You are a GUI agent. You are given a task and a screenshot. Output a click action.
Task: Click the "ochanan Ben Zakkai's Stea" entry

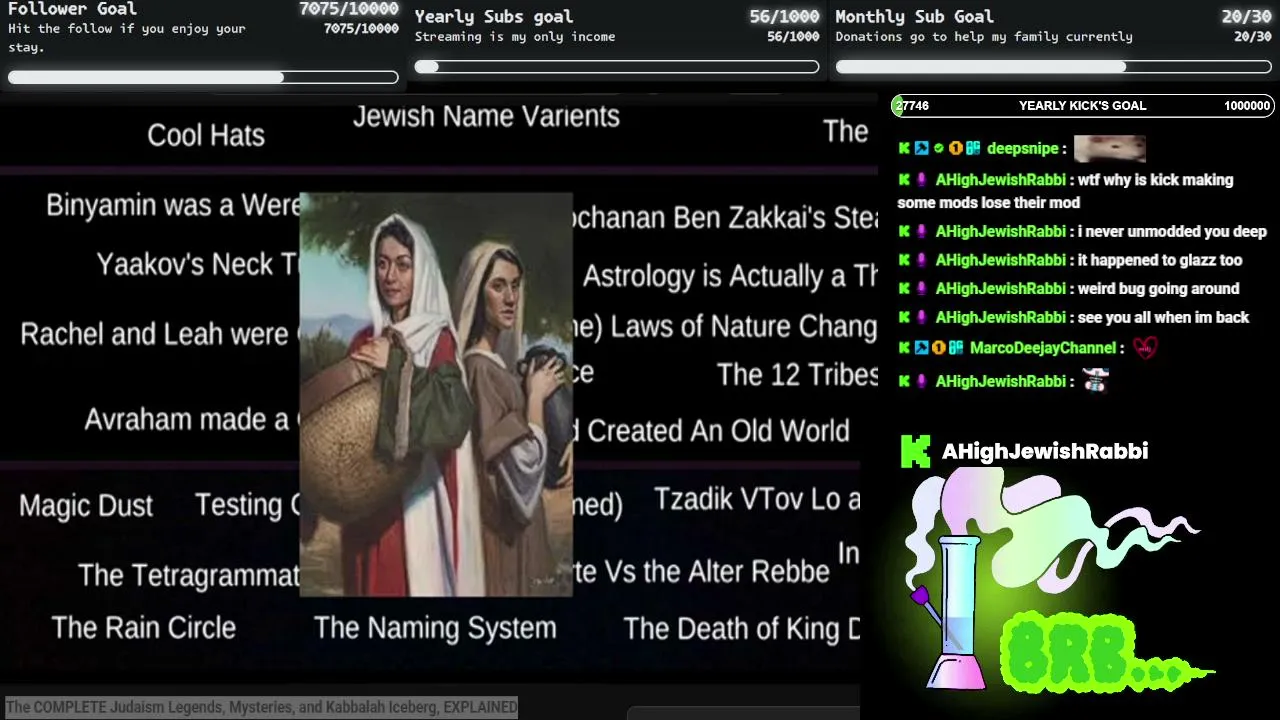tap(726, 218)
